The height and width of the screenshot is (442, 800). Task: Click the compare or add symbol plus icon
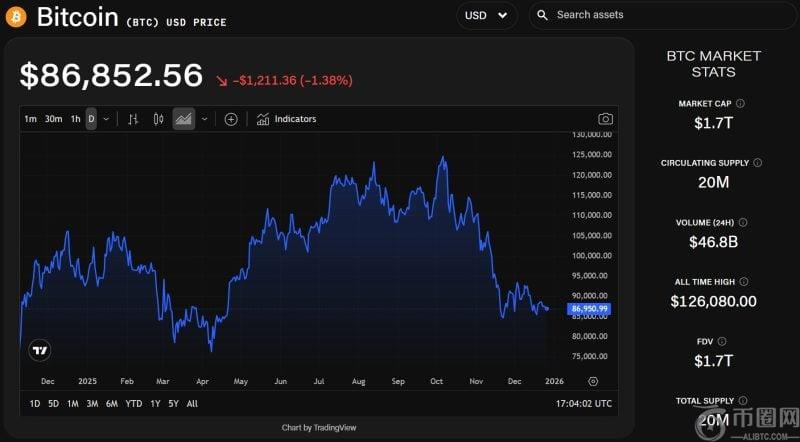231,119
